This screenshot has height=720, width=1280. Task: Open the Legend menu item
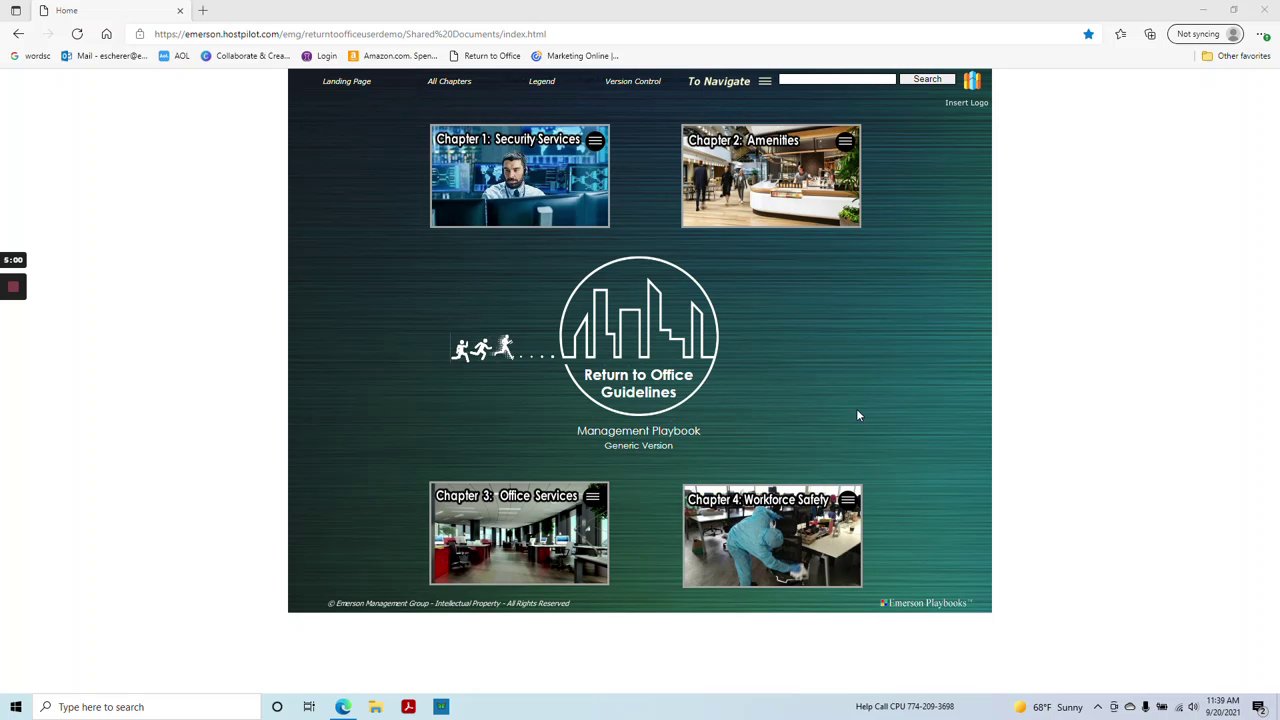541,81
